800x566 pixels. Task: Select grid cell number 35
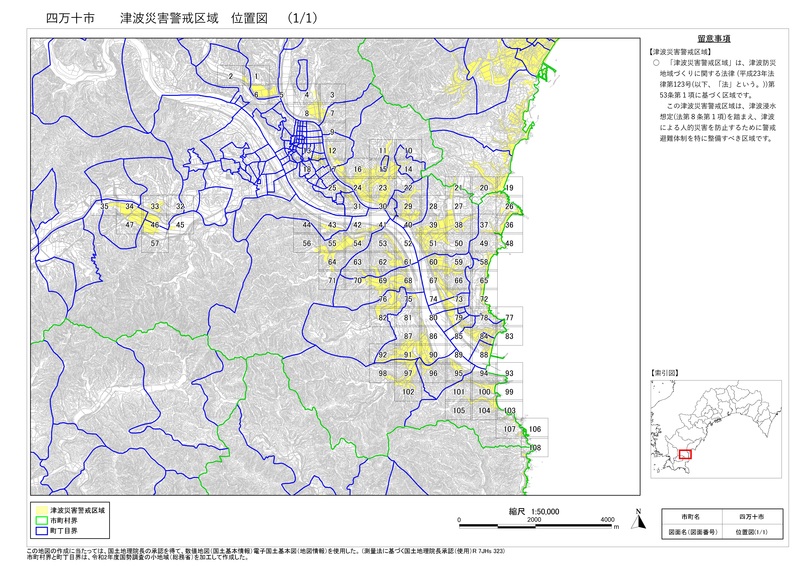click(104, 206)
